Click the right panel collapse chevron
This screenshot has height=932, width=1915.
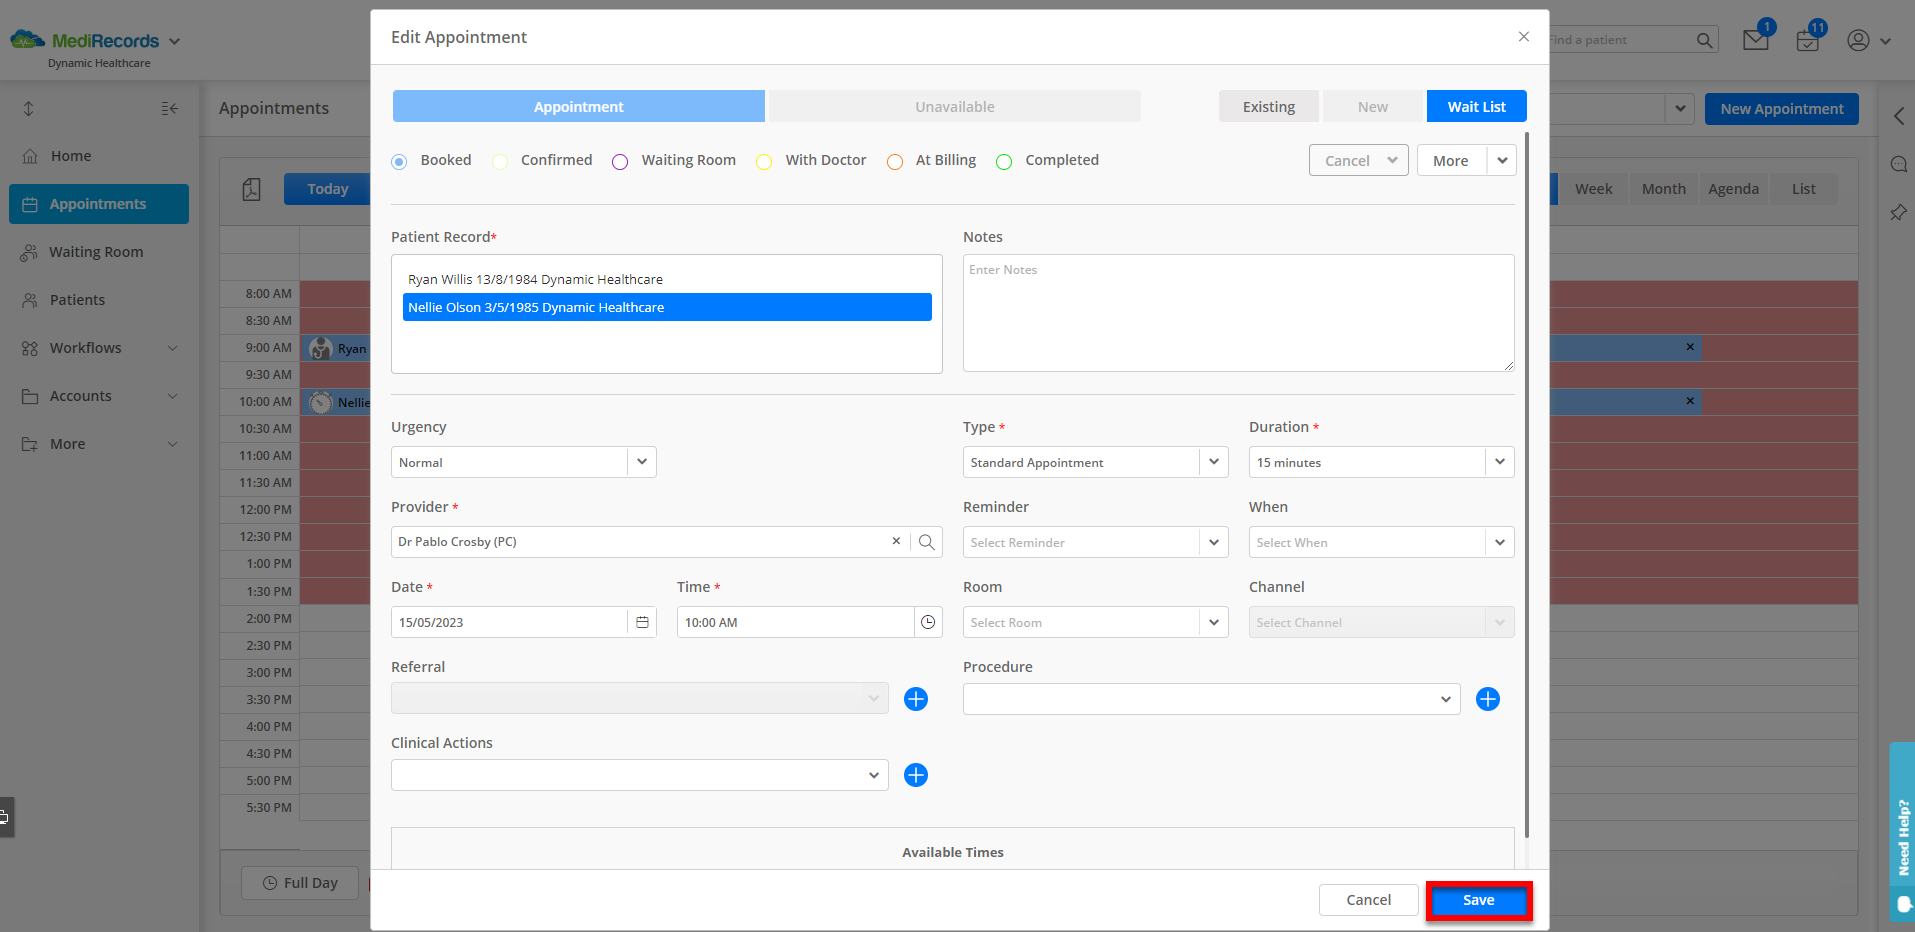tap(1898, 116)
